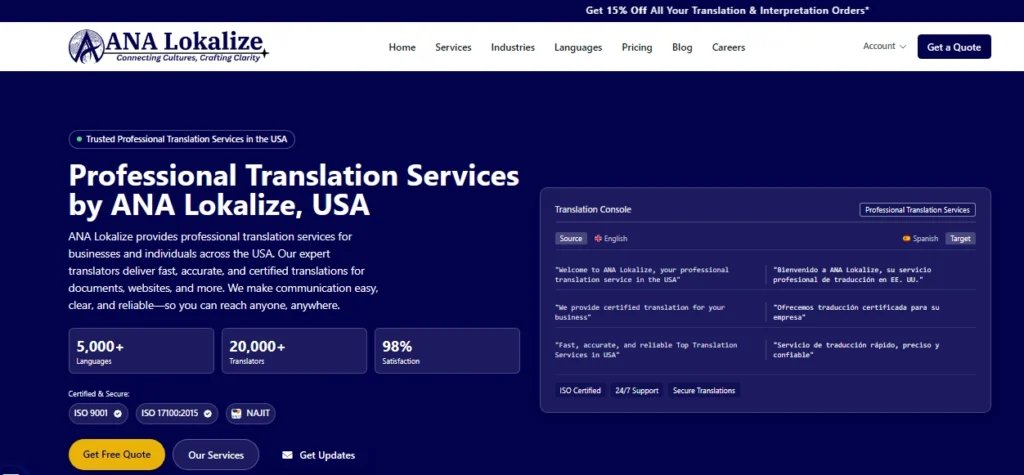Click the 15% Off promotion banner text
Viewport: 1024px width, 475px height.
click(x=728, y=10)
